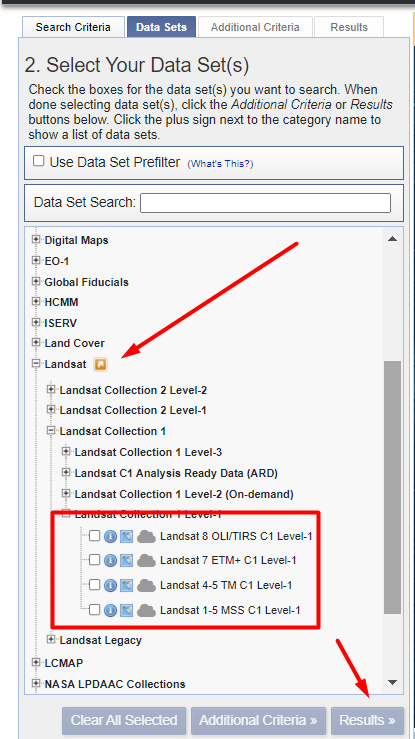Open info for Landsat 4-5 TM C1 Level-1
The image size is (415, 739).
(110, 585)
